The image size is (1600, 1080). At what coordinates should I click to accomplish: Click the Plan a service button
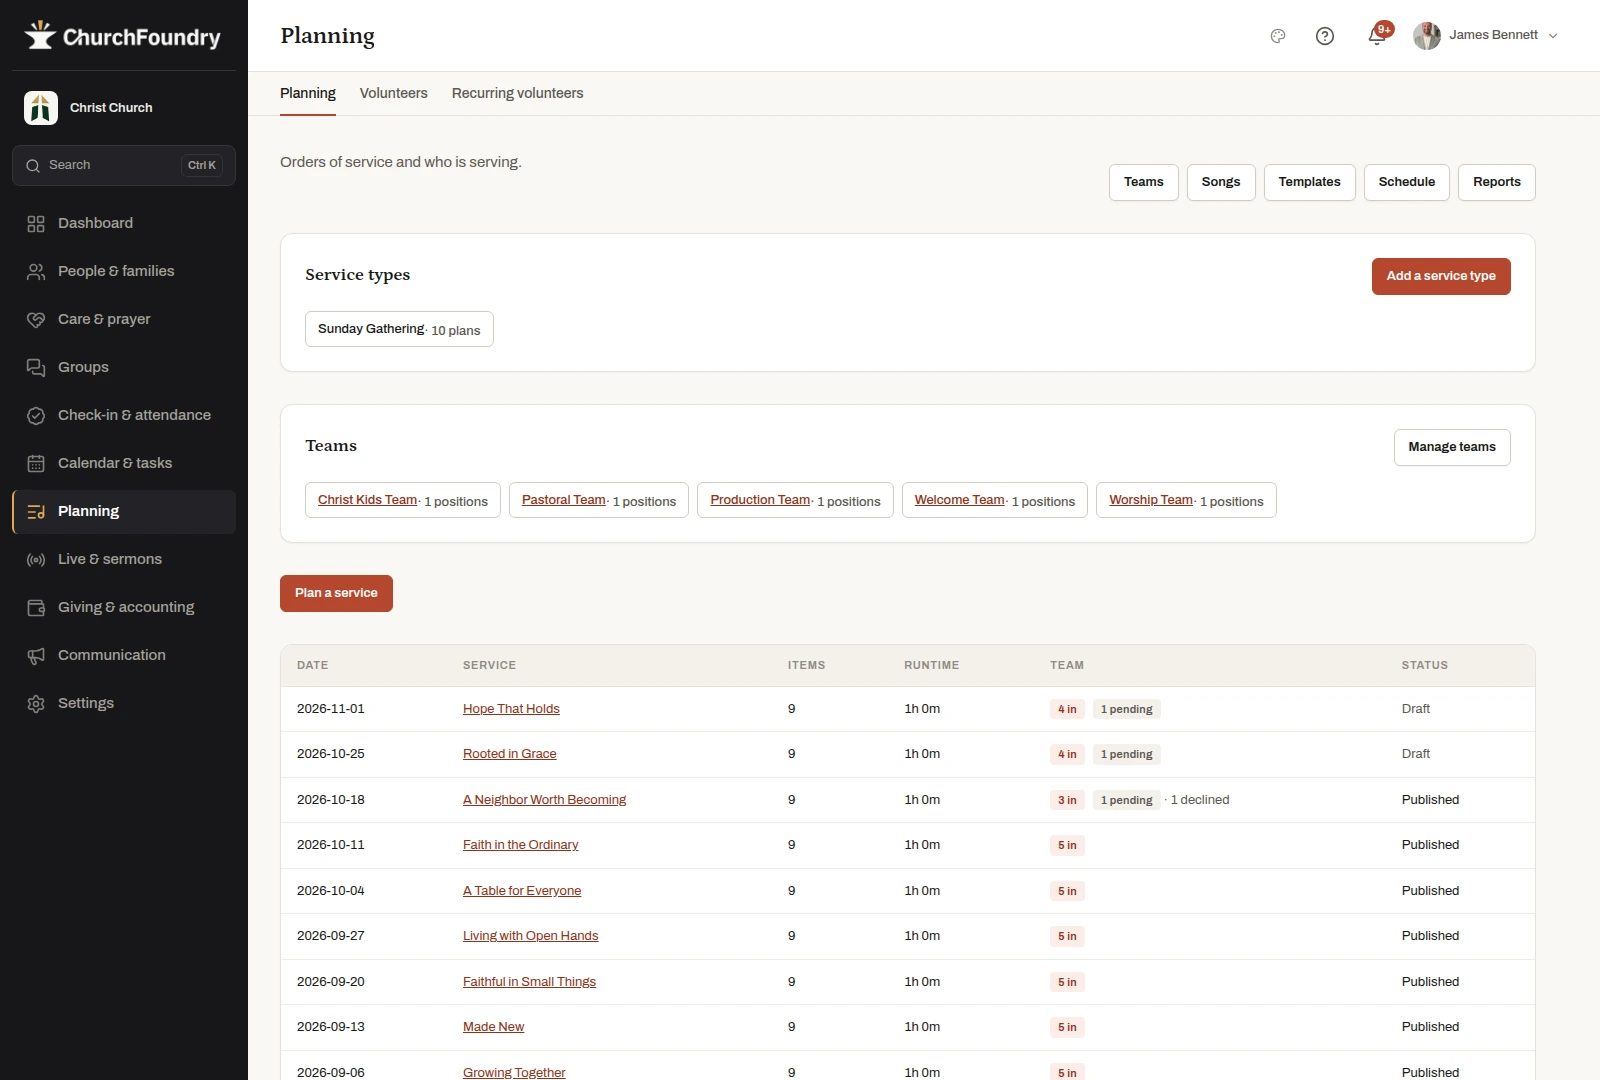336,593
